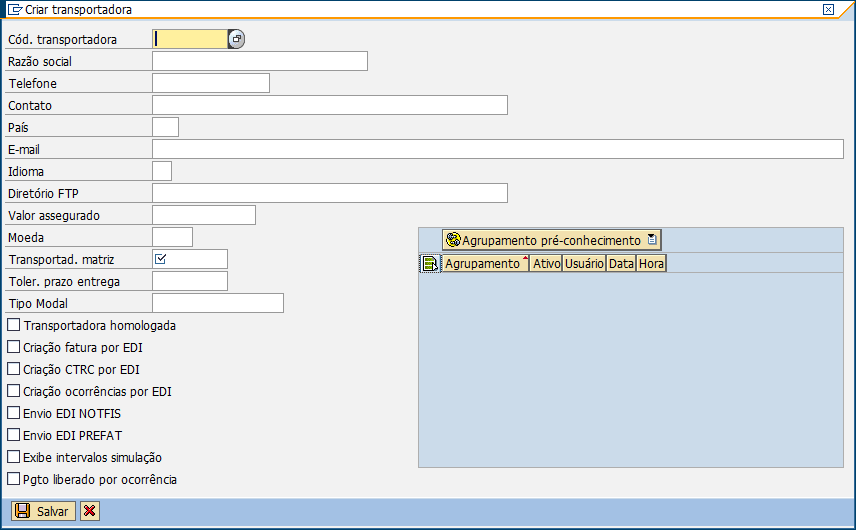Enable Transportadora homologada checkbox
This screenshot has width=856, height=530.
click(14, 325)
